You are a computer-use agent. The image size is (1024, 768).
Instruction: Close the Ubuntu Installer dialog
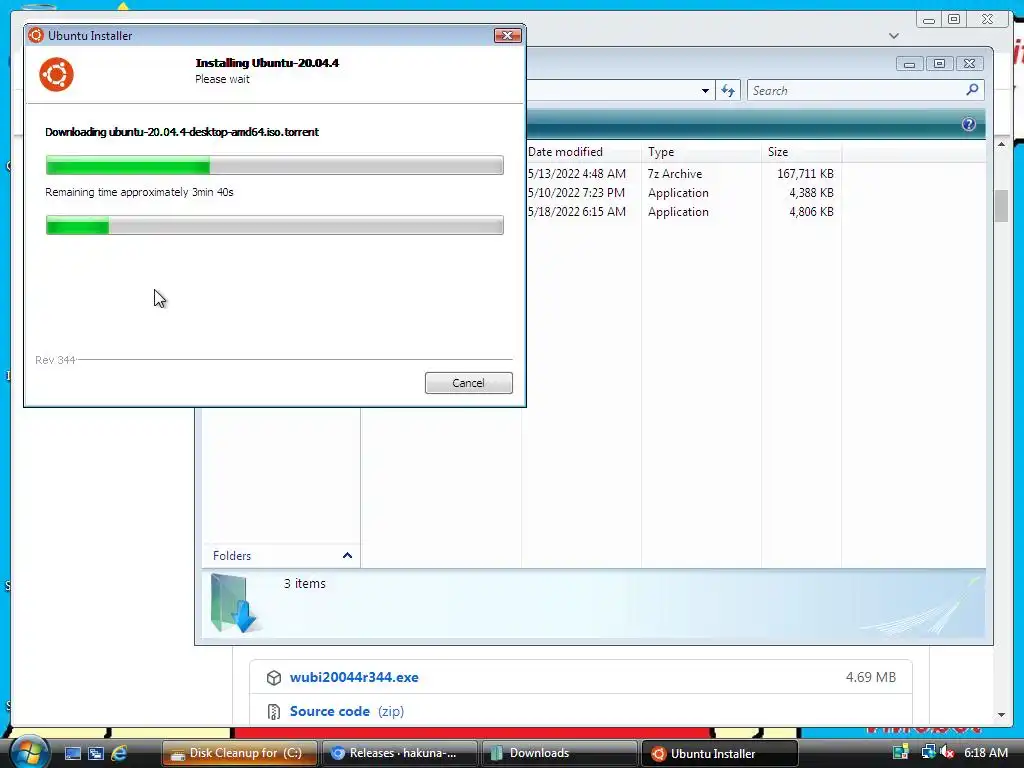507,35
